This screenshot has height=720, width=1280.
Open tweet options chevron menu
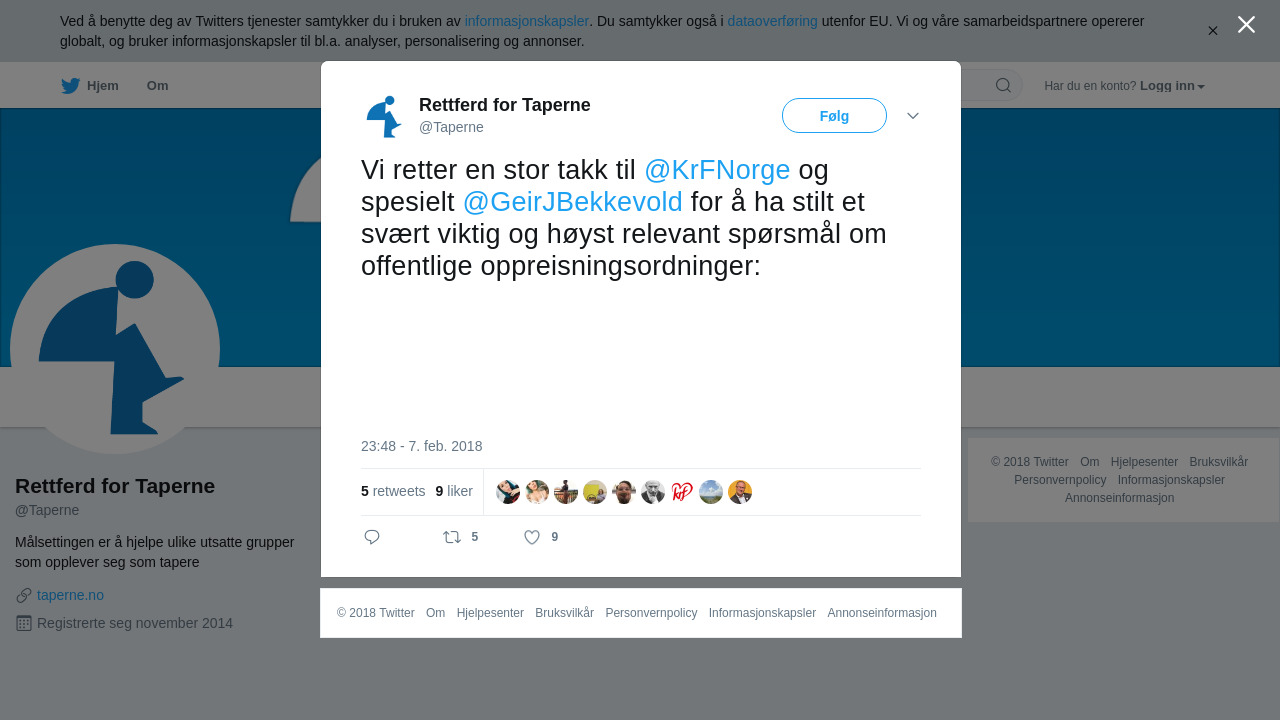(x=913, y=116)
